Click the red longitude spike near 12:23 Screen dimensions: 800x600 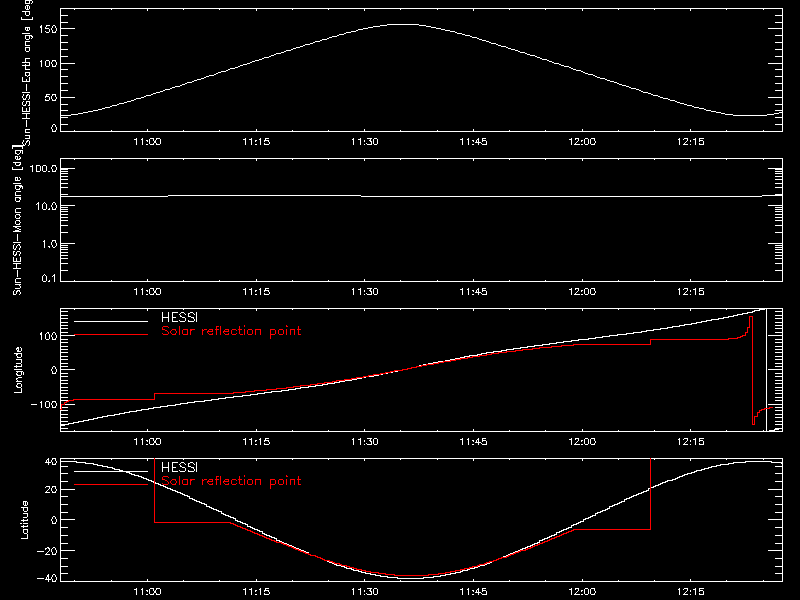[752, 370]
